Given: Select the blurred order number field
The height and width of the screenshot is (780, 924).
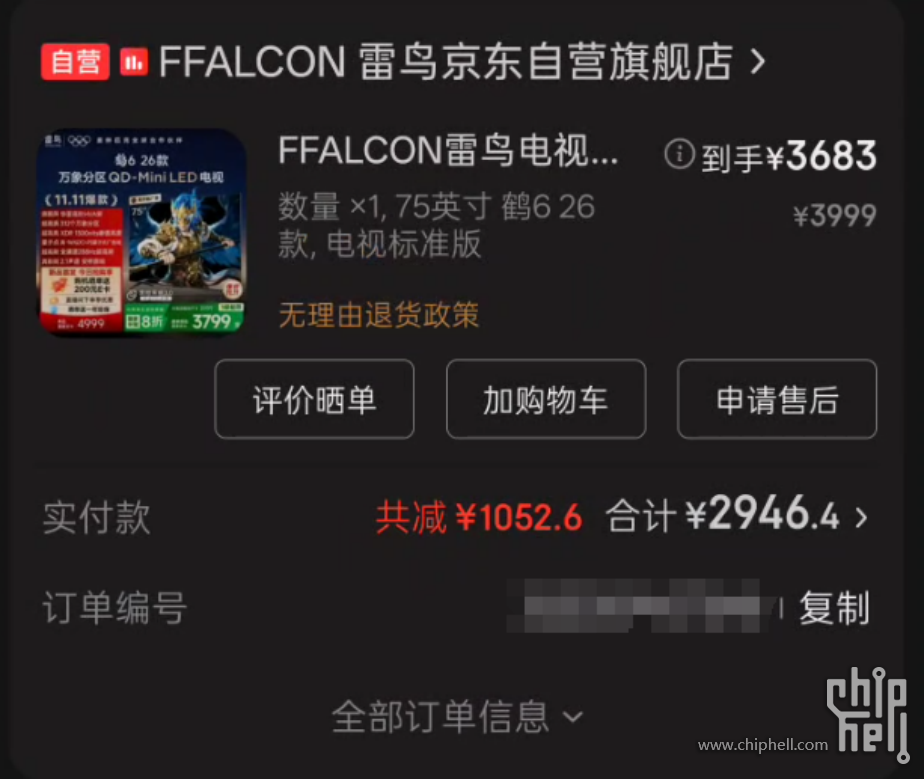Looking at the screenshot, I should [x=641, y=606].
